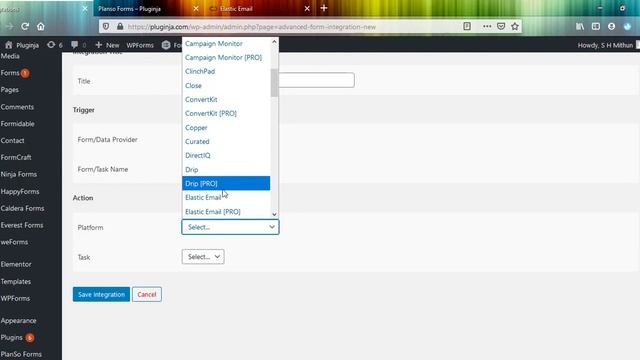Open HappyForms in the sidebar

coord(20,191)
